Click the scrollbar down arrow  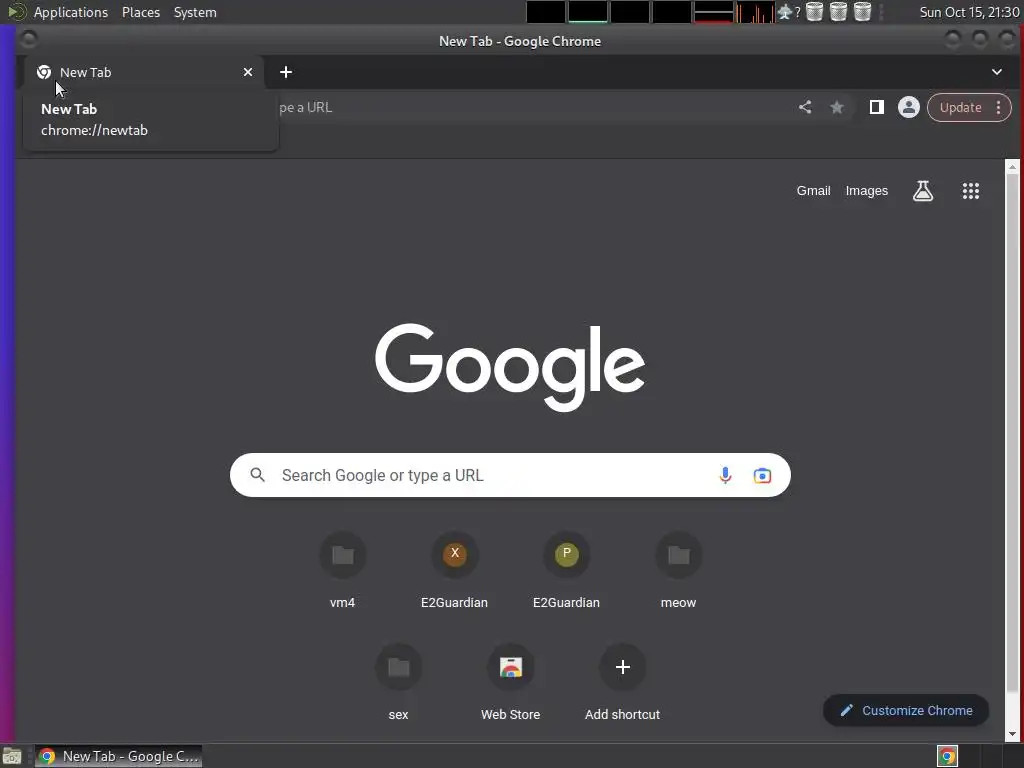(1012, 734)
